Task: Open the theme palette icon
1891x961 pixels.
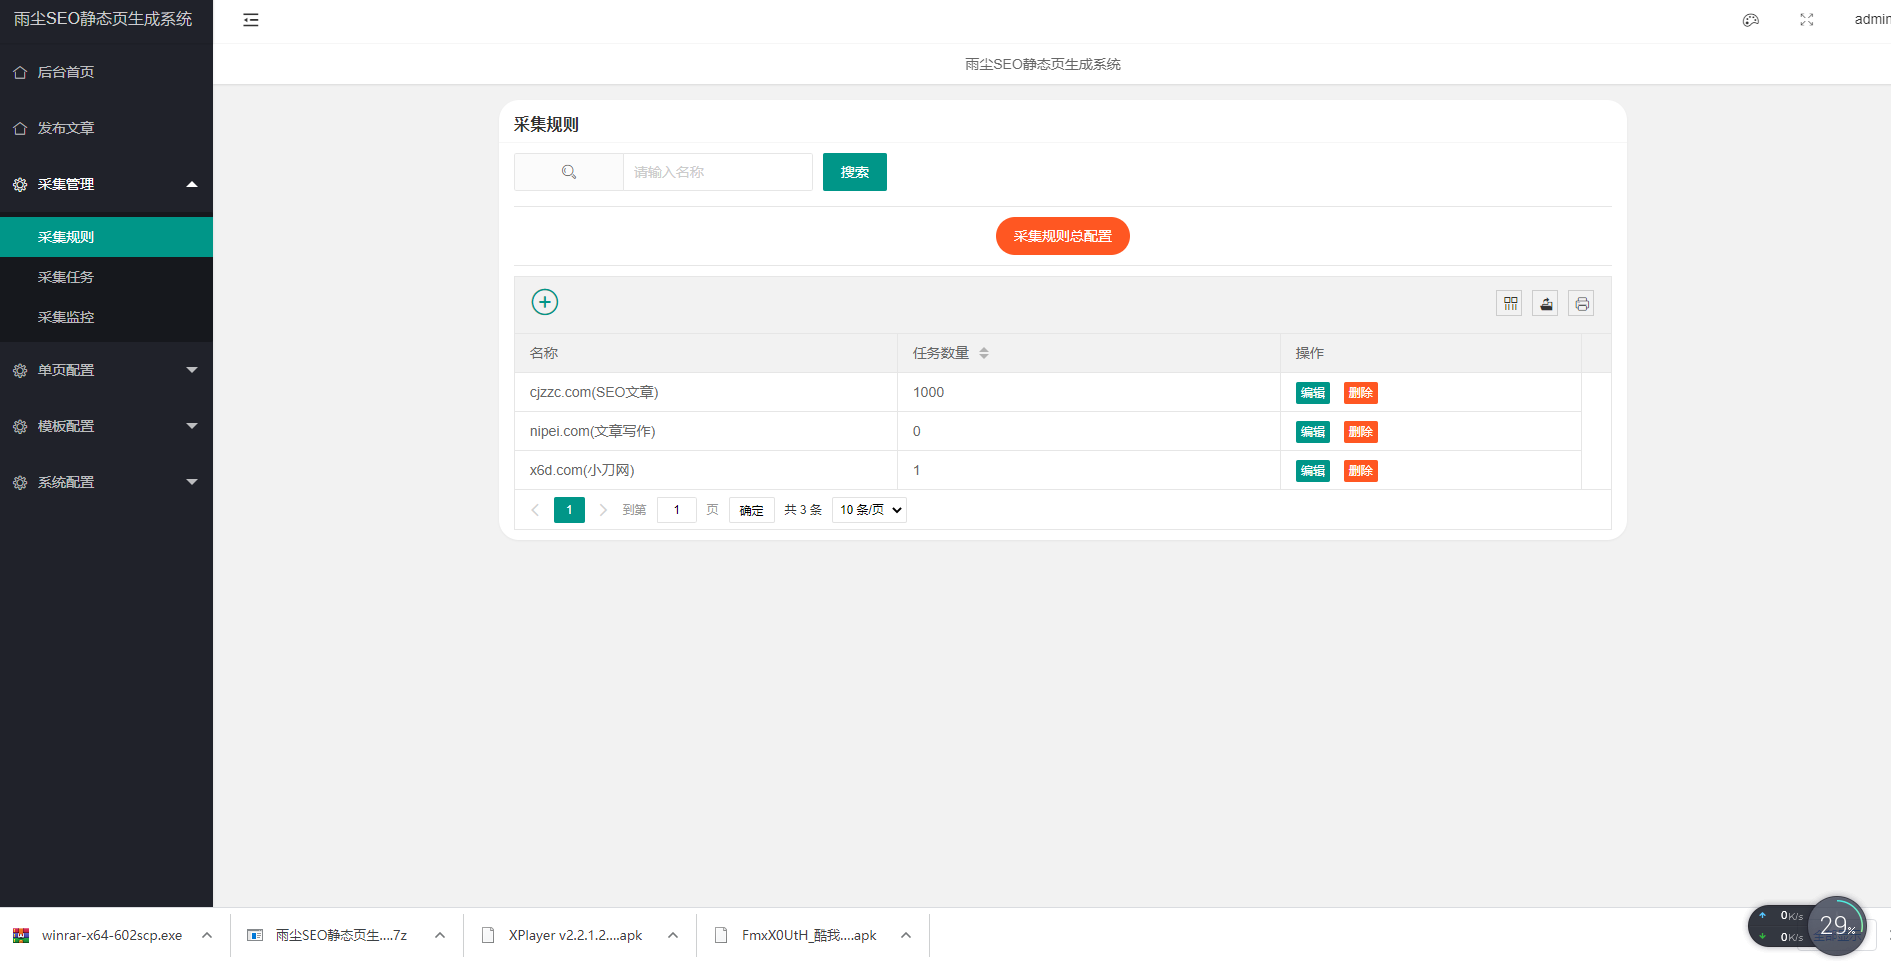Action: (1750, 20)
